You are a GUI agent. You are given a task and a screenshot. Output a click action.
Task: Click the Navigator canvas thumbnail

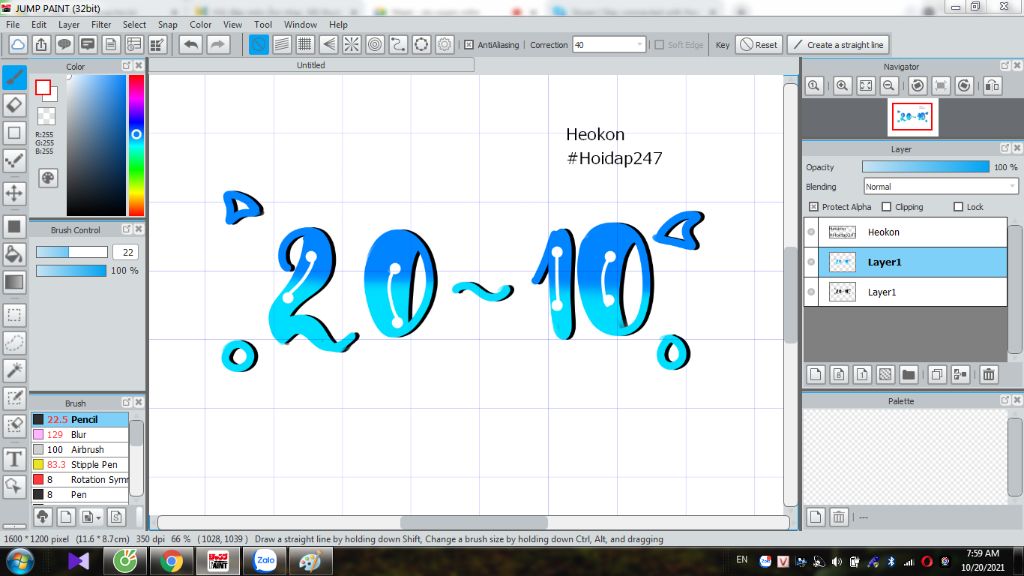click(x=912, y=117)
